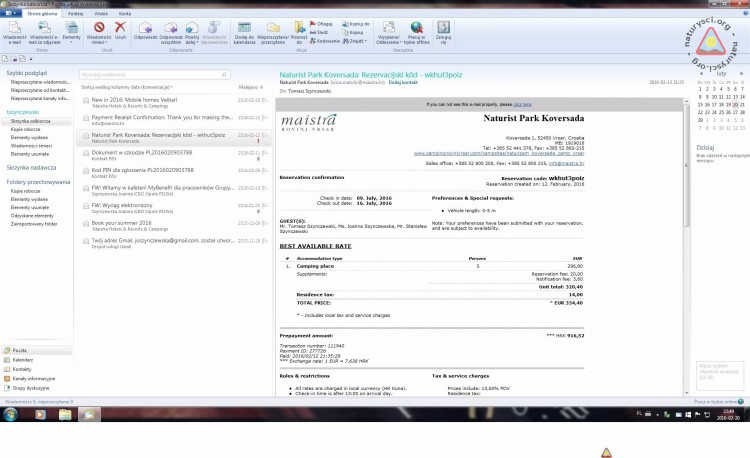
Task: Select 'Book your summer 2016' email
Action: pyautogui.click(x=175, y=226)
